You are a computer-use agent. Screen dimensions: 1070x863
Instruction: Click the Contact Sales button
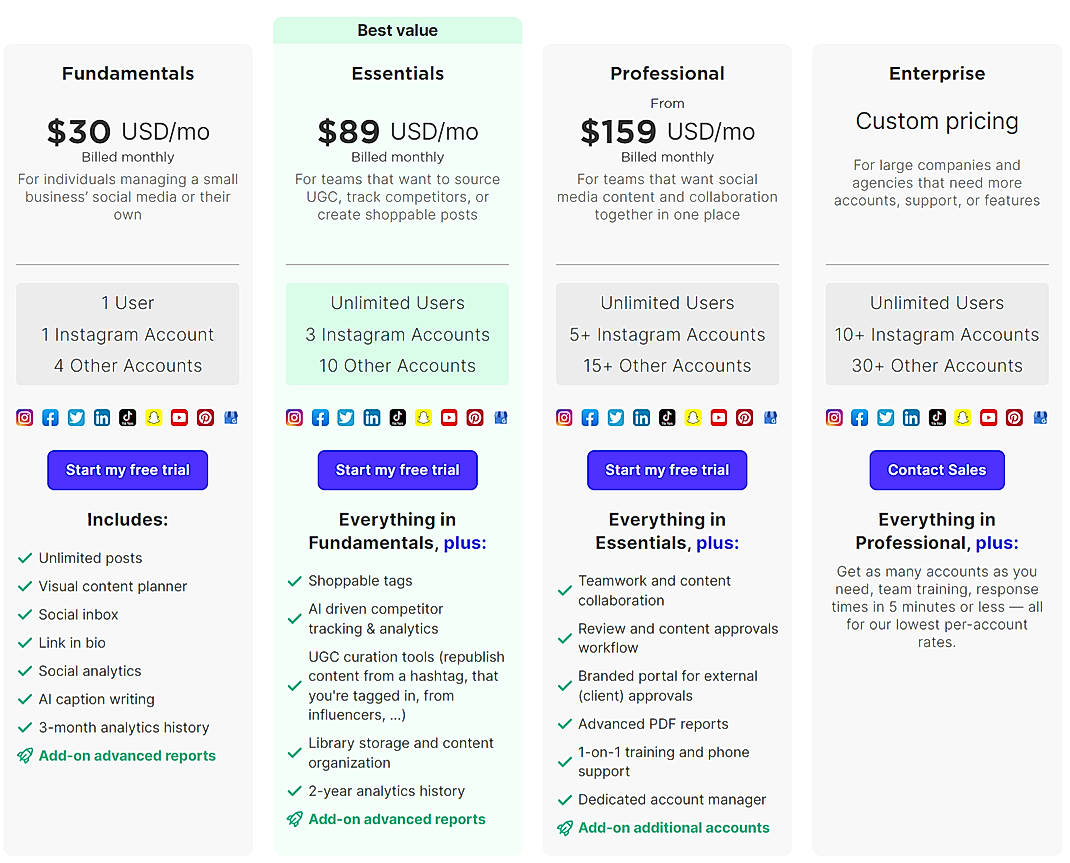tap(936, 470)
